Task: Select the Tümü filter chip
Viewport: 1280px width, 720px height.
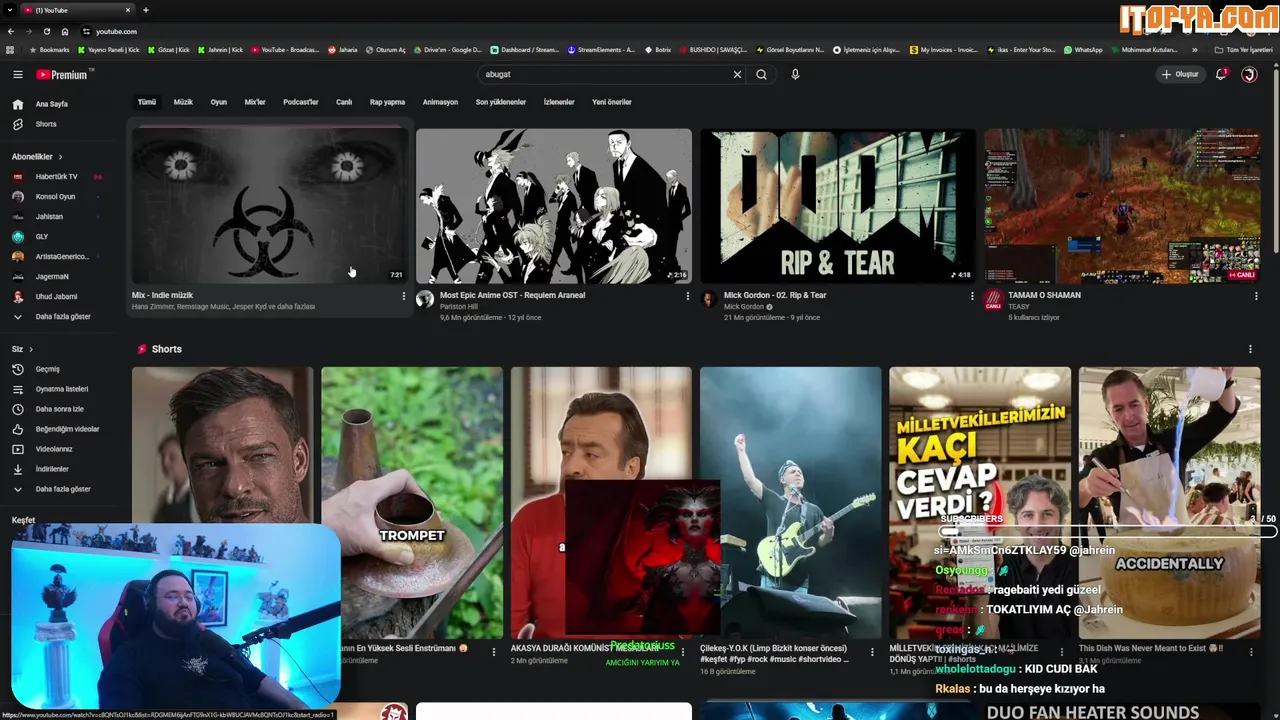Action: pyautogui.click(x=147, y=102)
